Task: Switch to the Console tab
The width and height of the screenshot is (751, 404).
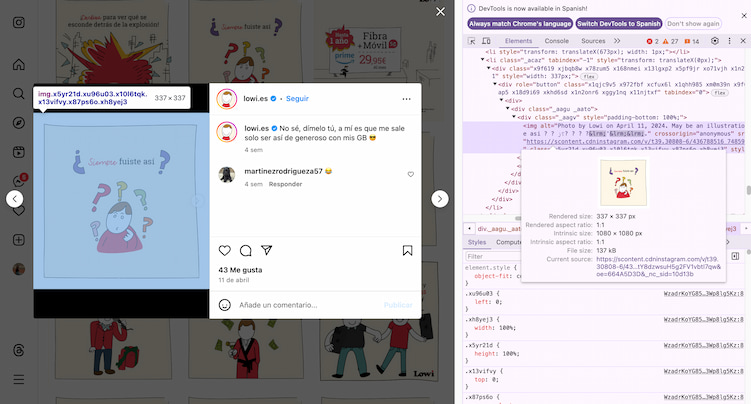Action: (x=557, y=41)
